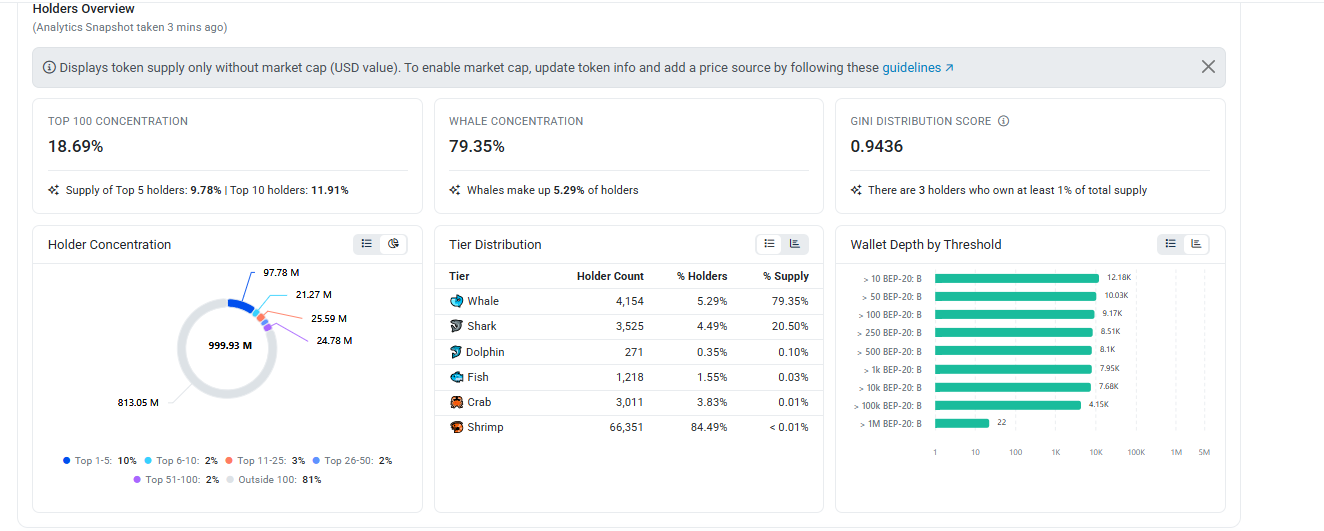
Task: Show Tier Distribution as bar chart
Action: [795, 244]
